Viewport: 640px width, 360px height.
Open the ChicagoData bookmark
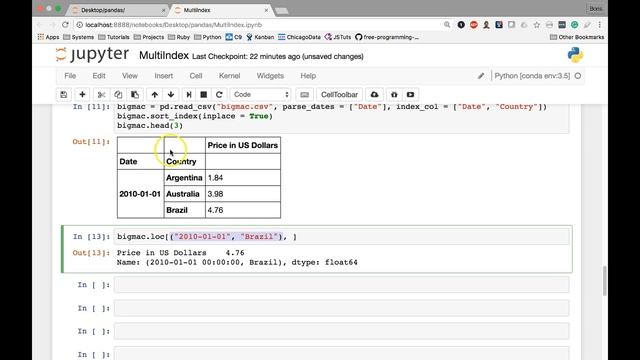pyautogui.click(x=299, y=37)
